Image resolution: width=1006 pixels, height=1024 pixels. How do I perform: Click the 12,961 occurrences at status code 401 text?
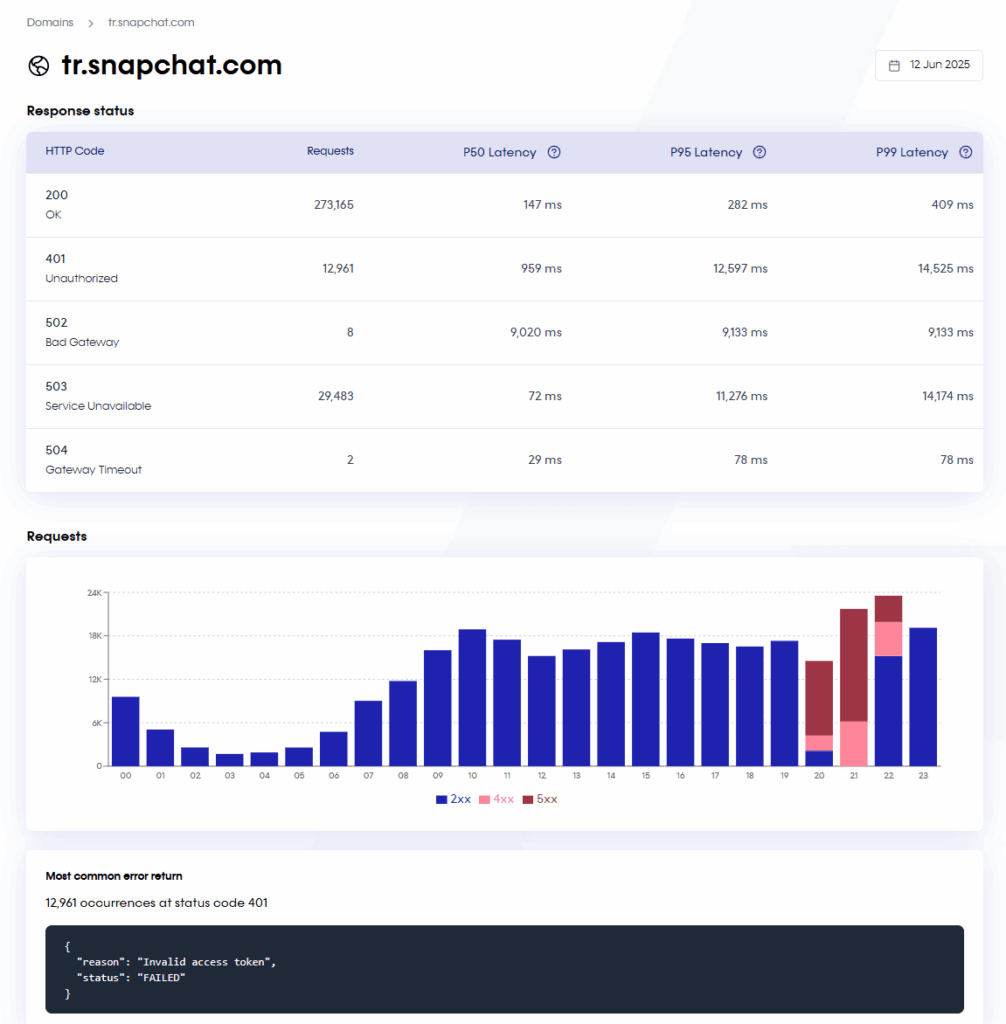point(156,903)
